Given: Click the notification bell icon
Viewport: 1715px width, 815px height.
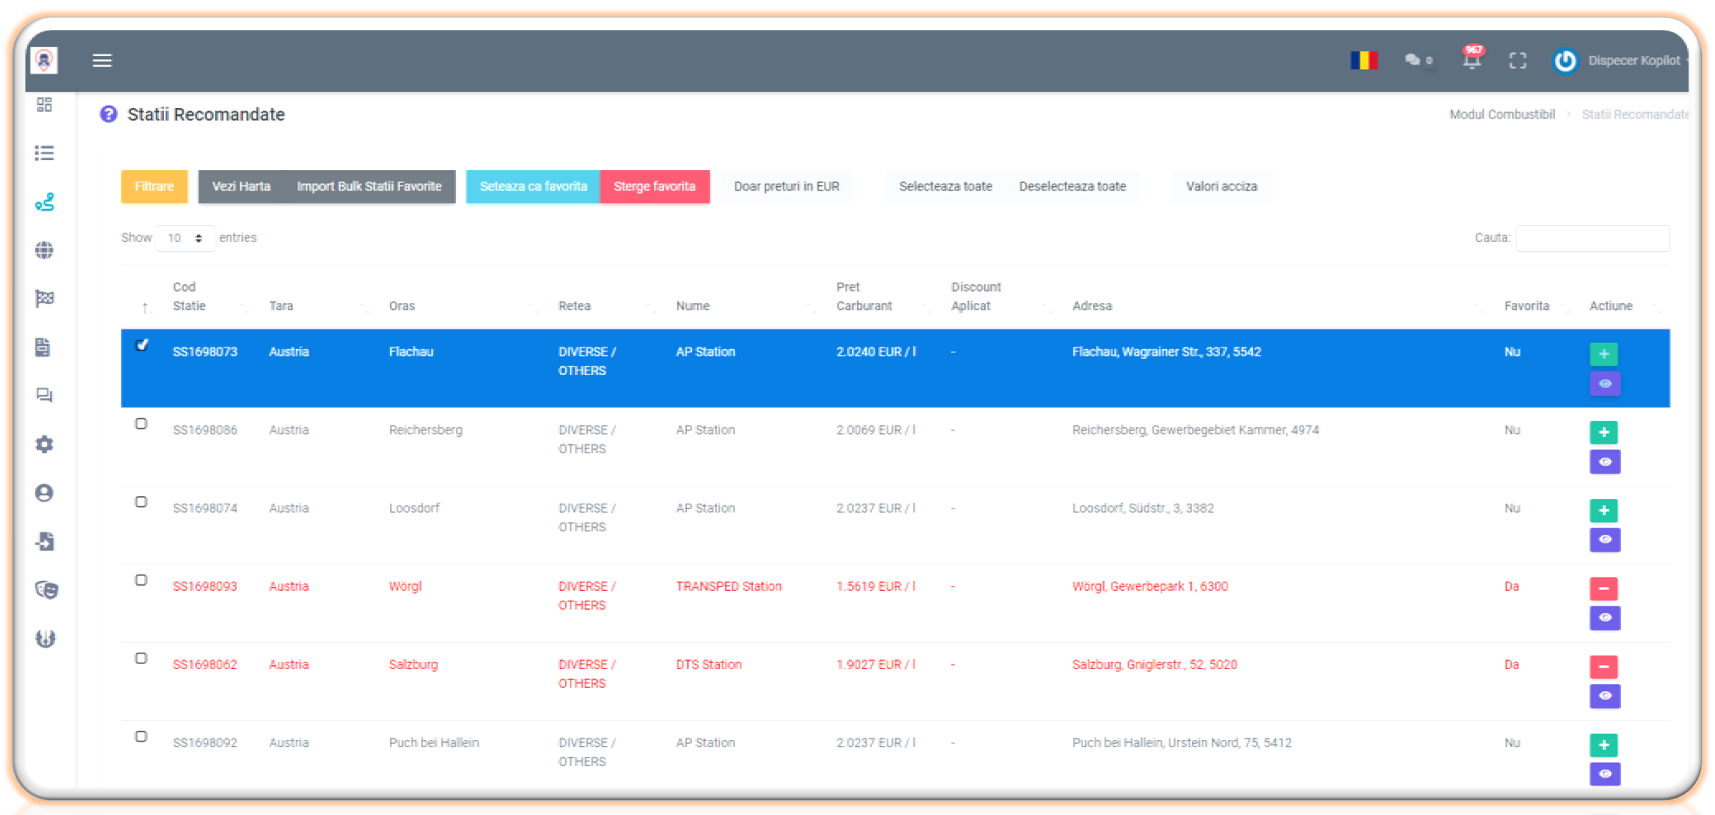Looking at the screenshot, I should 1471,60.
